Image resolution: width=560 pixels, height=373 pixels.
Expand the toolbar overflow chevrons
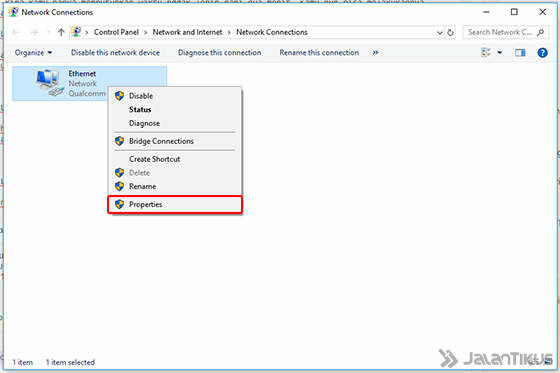pyautogui.click(x=375, y=53)
